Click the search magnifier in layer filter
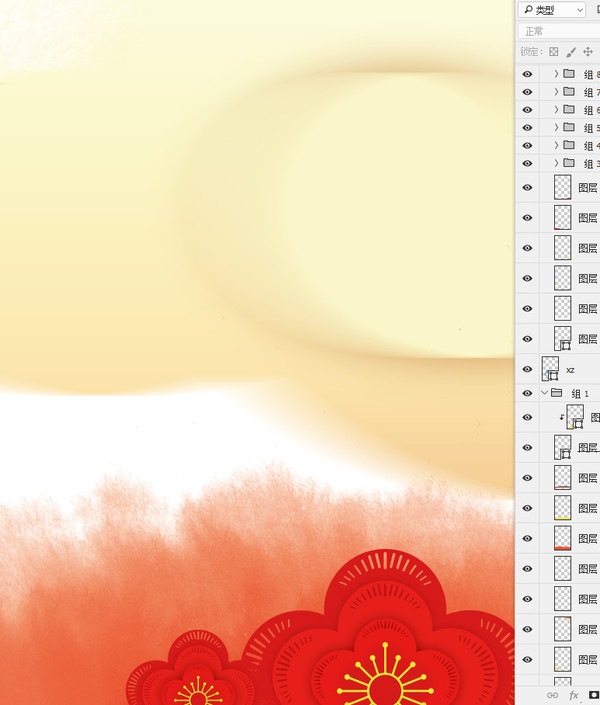600x705 pixels. coord(528,9)
